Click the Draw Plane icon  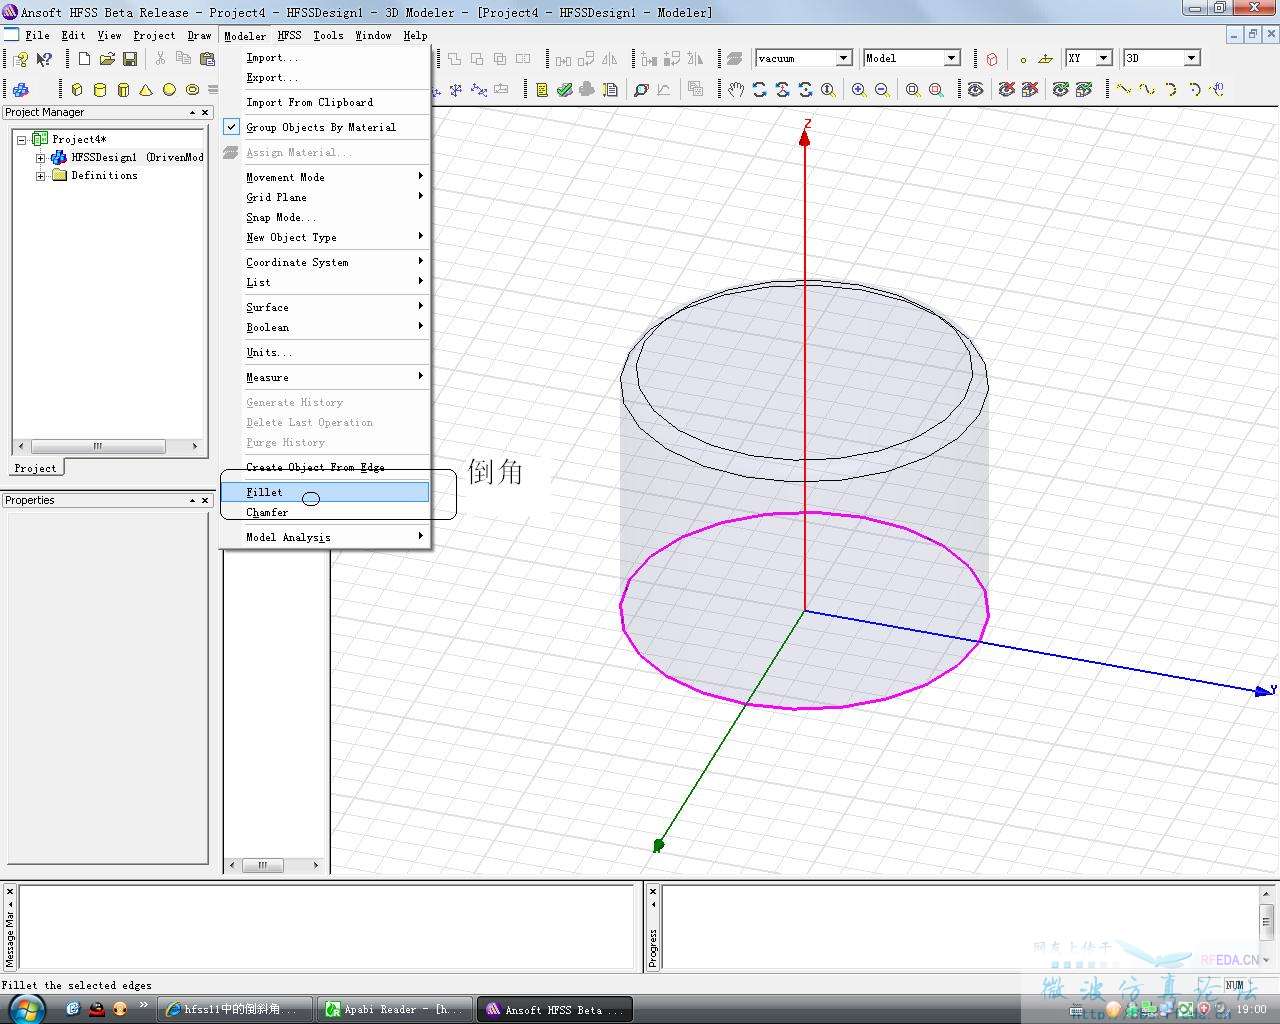(x=1046, y=59)
